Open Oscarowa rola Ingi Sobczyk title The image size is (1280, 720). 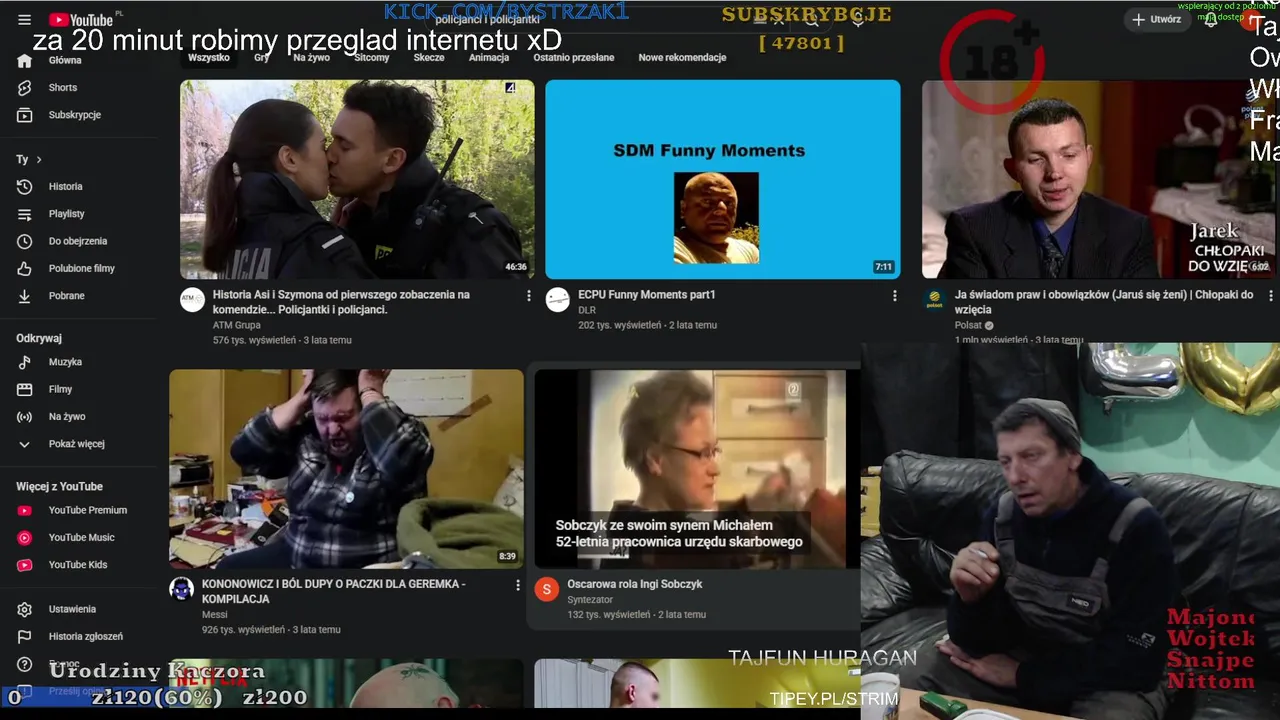pyautogui.click(x=635, y=584)
